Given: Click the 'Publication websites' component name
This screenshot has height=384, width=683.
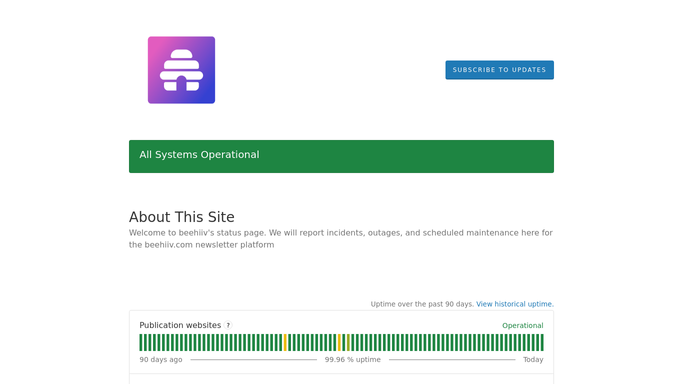Looking at the screenshot, I should click(180, 325).
